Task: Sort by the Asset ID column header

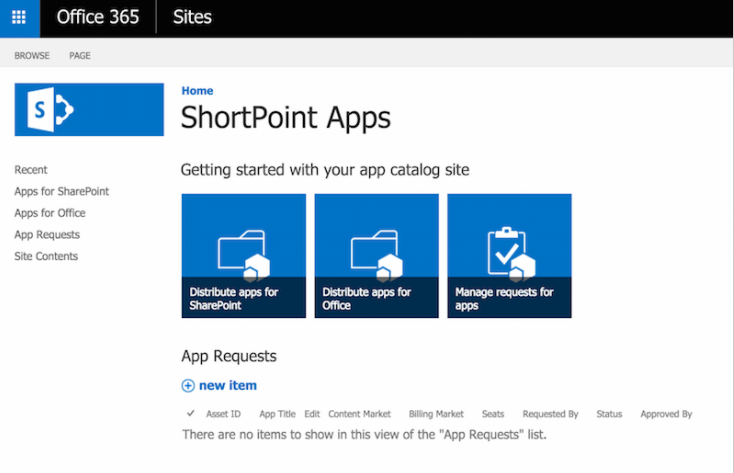Action: tap(223, 414)
